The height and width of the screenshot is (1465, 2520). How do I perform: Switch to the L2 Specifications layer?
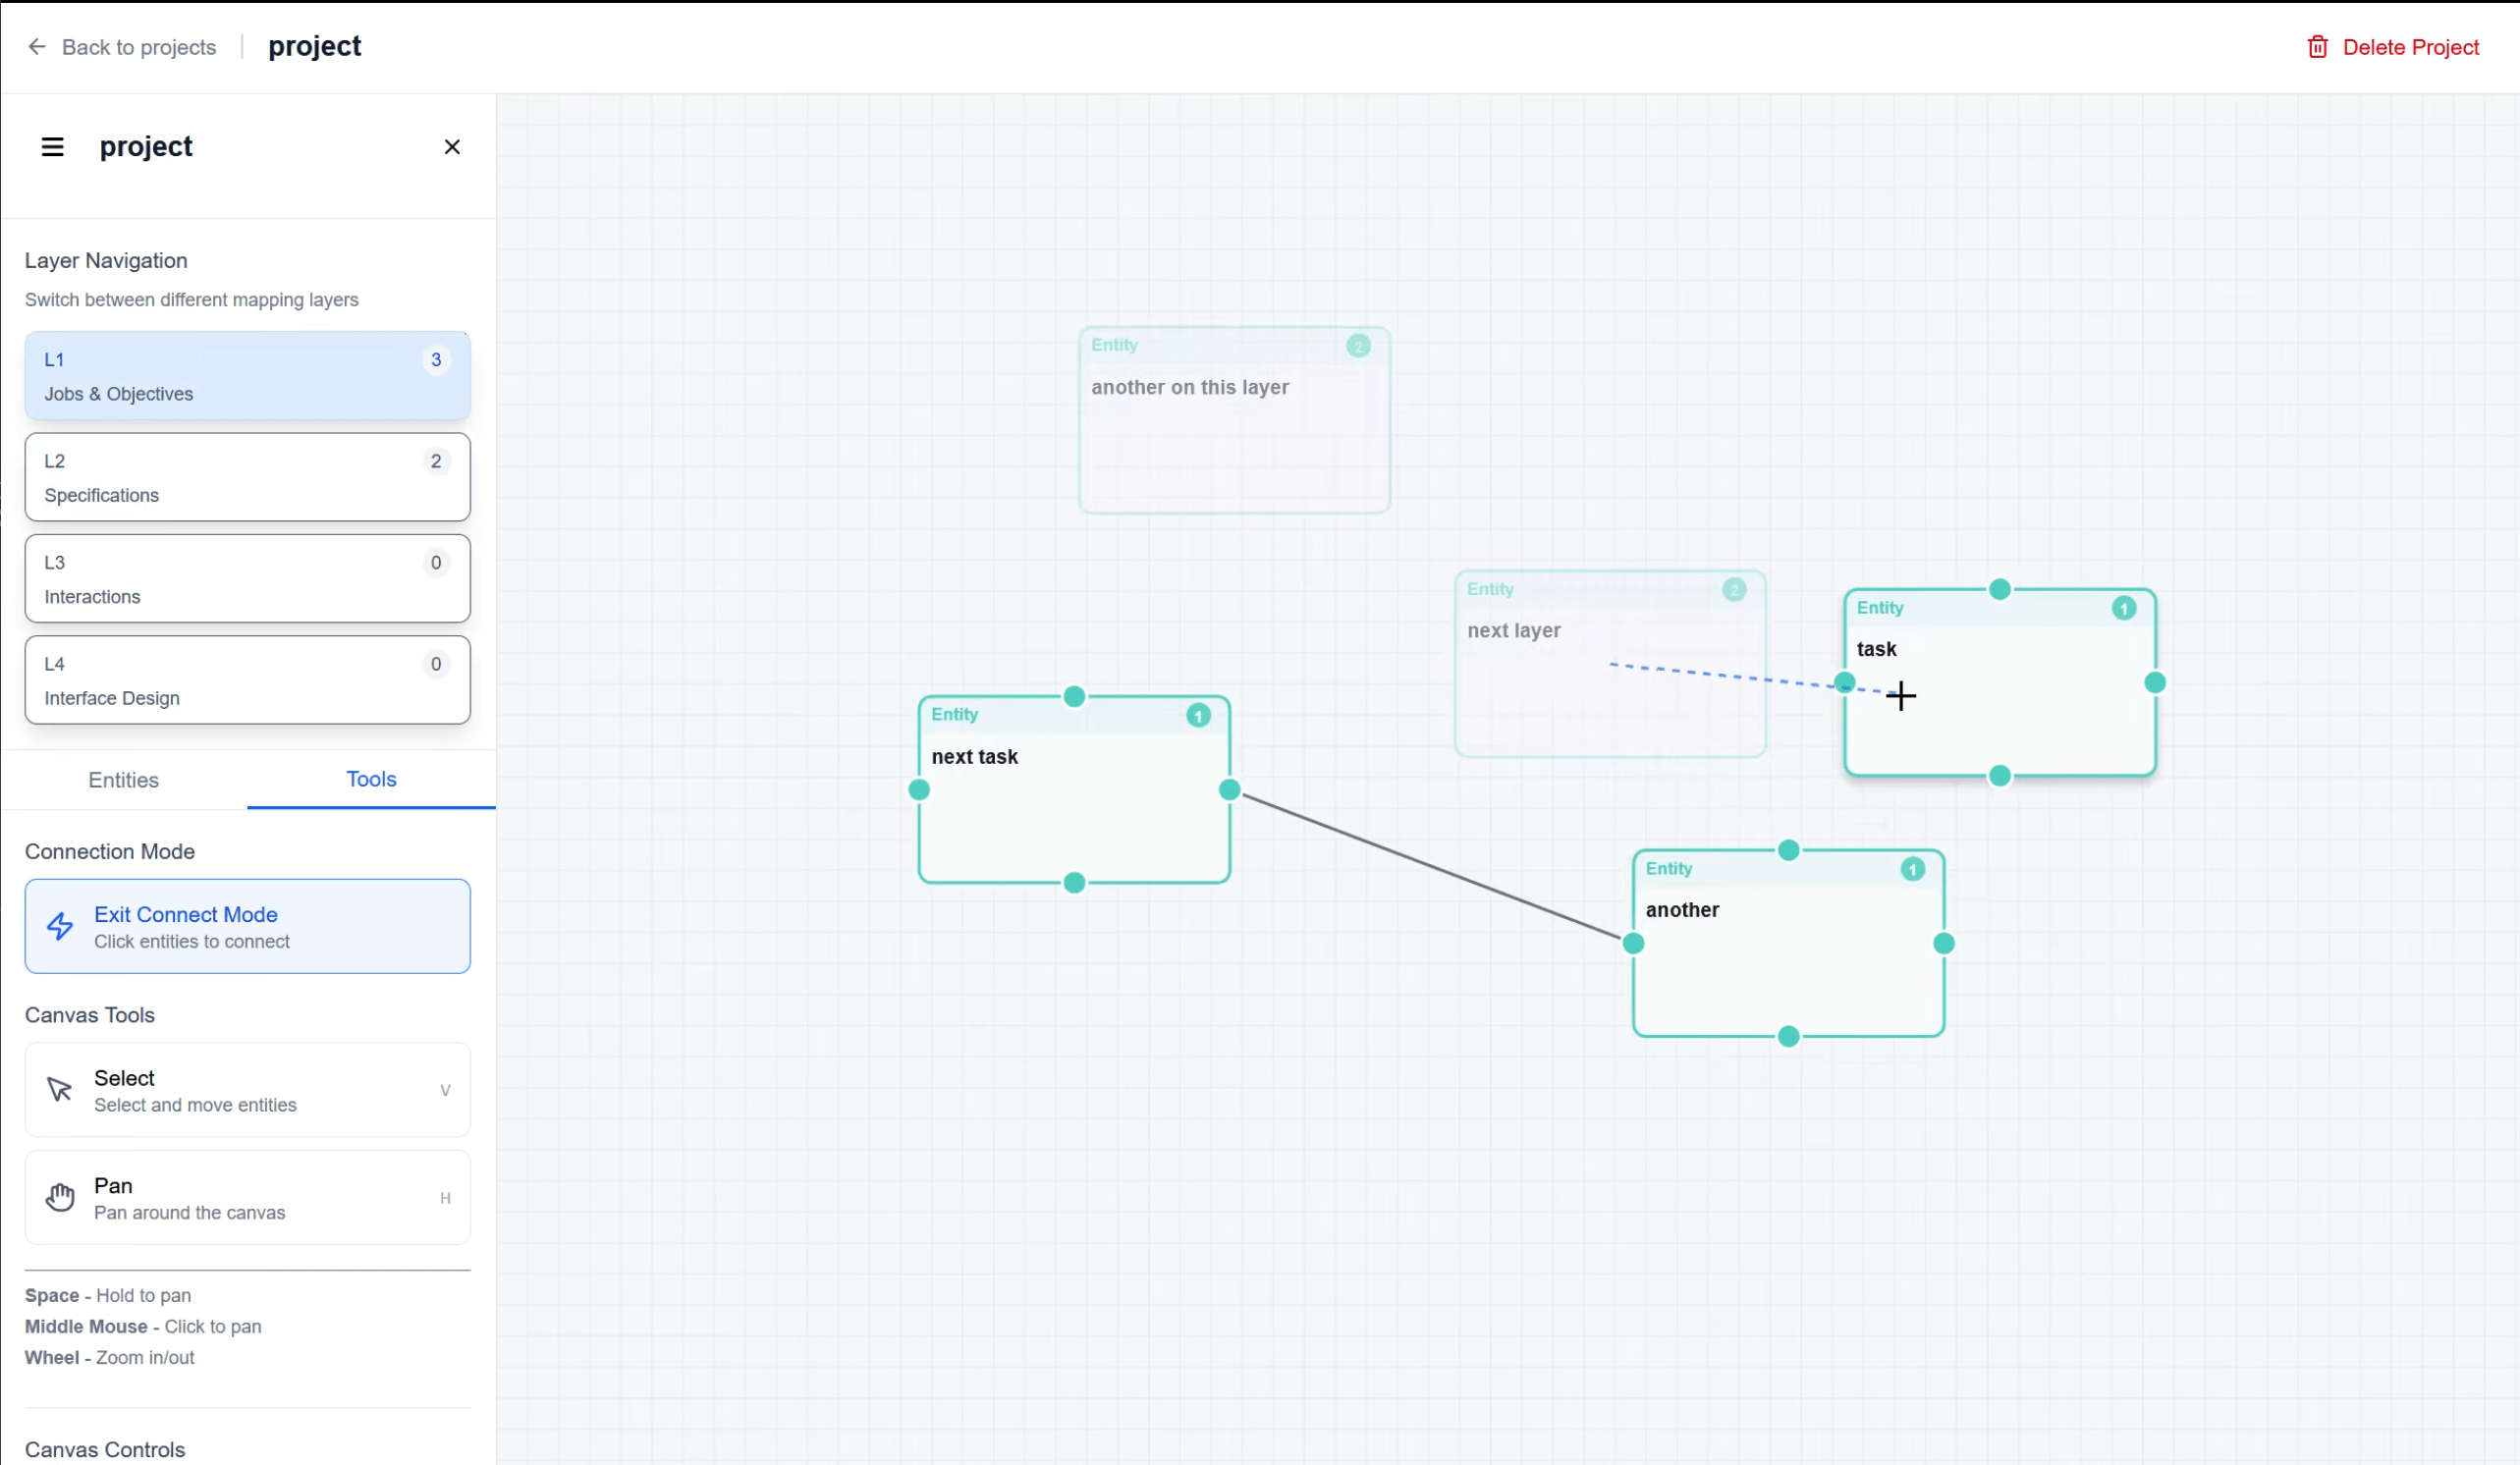click(247, 477)
